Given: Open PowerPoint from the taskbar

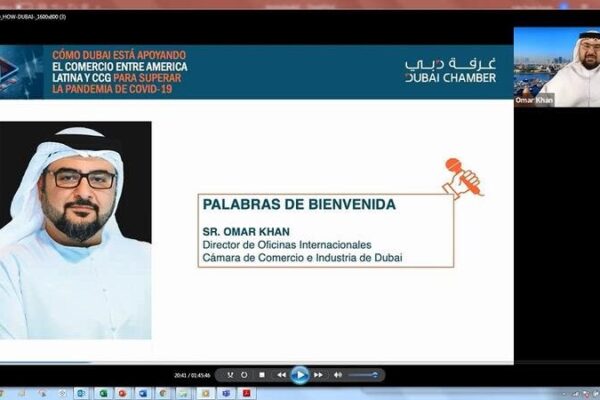Looking at the screenshot, I should point(122,393).
